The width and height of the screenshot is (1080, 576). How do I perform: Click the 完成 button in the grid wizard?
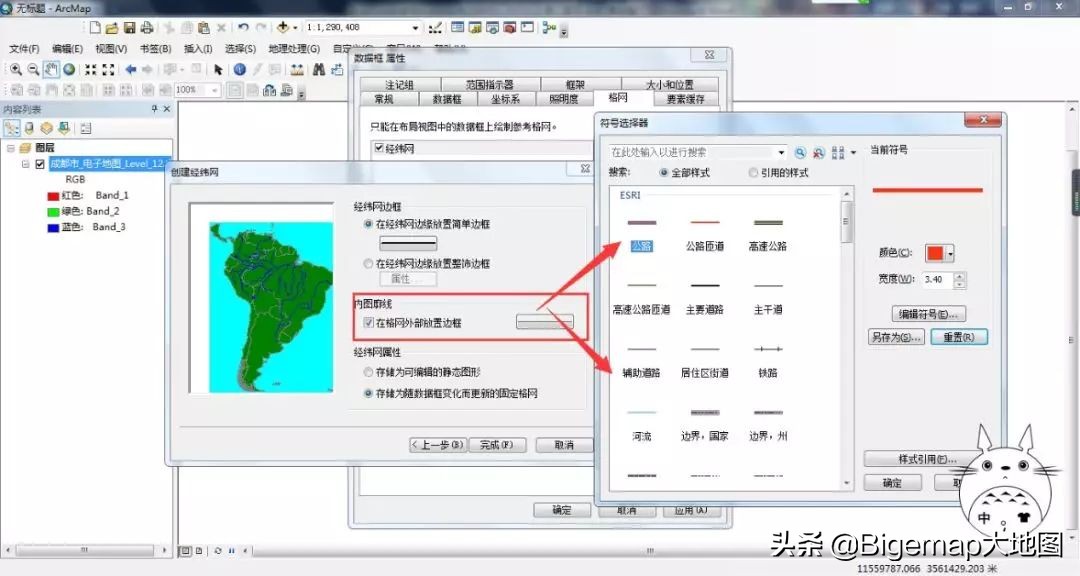click(497, 445)
